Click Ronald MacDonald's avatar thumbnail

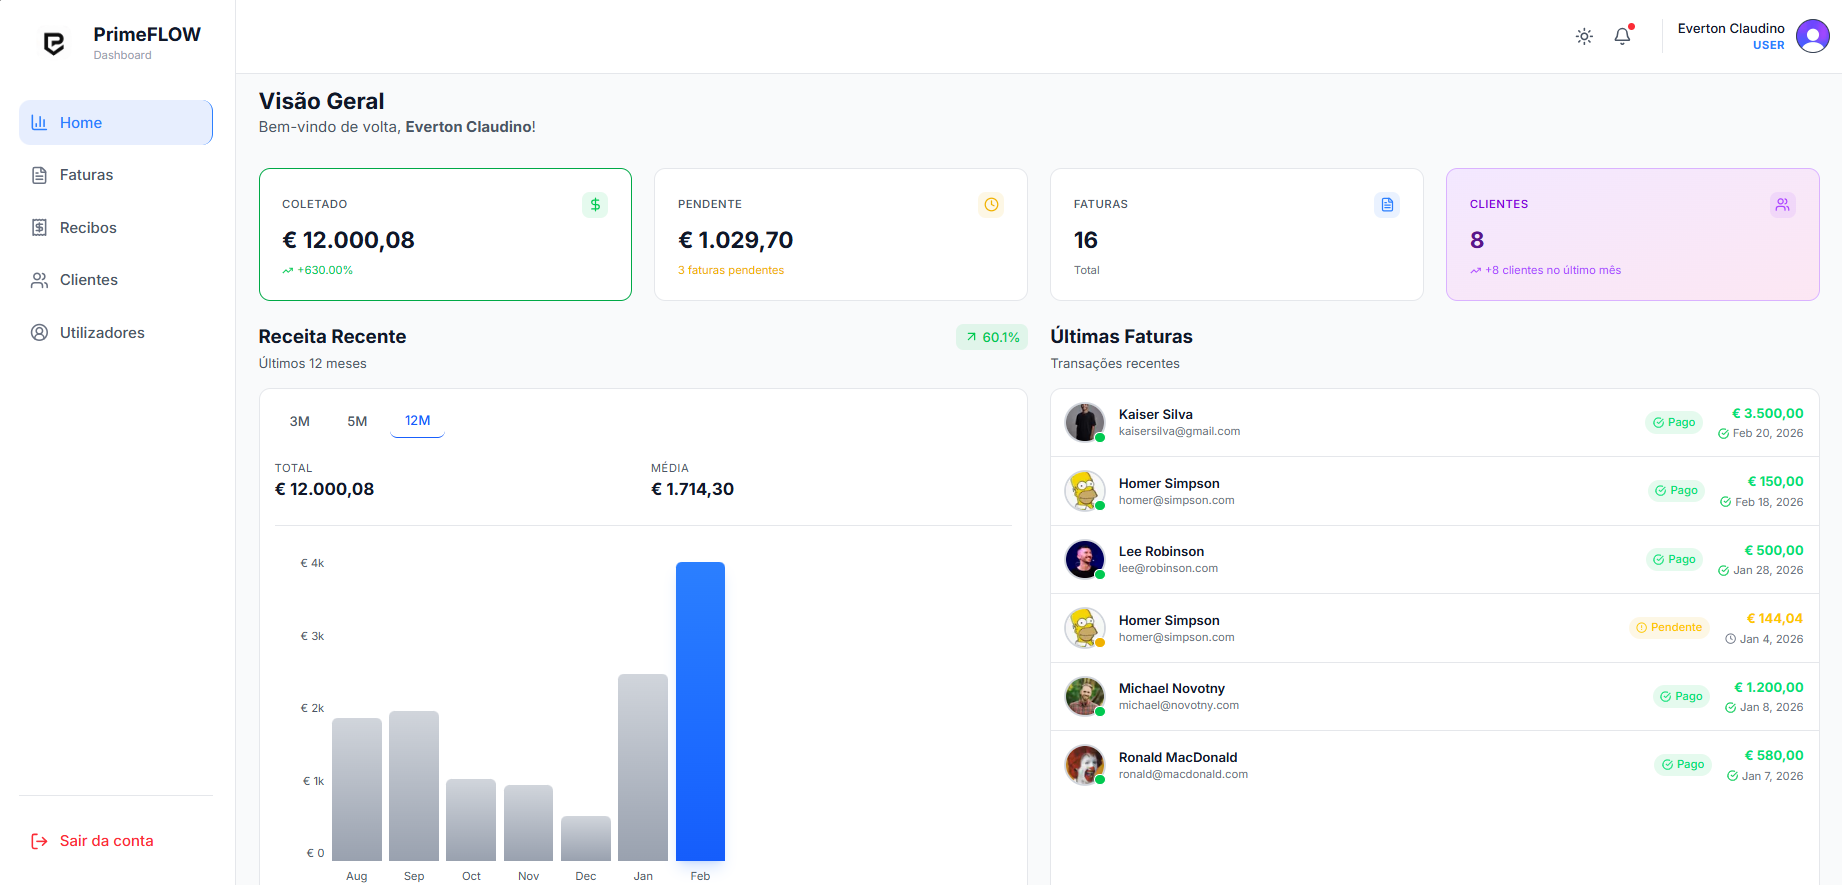[x=1084, y=765]
